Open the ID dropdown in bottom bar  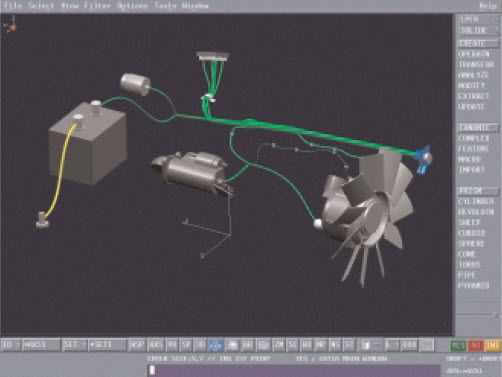click(10, 345)
